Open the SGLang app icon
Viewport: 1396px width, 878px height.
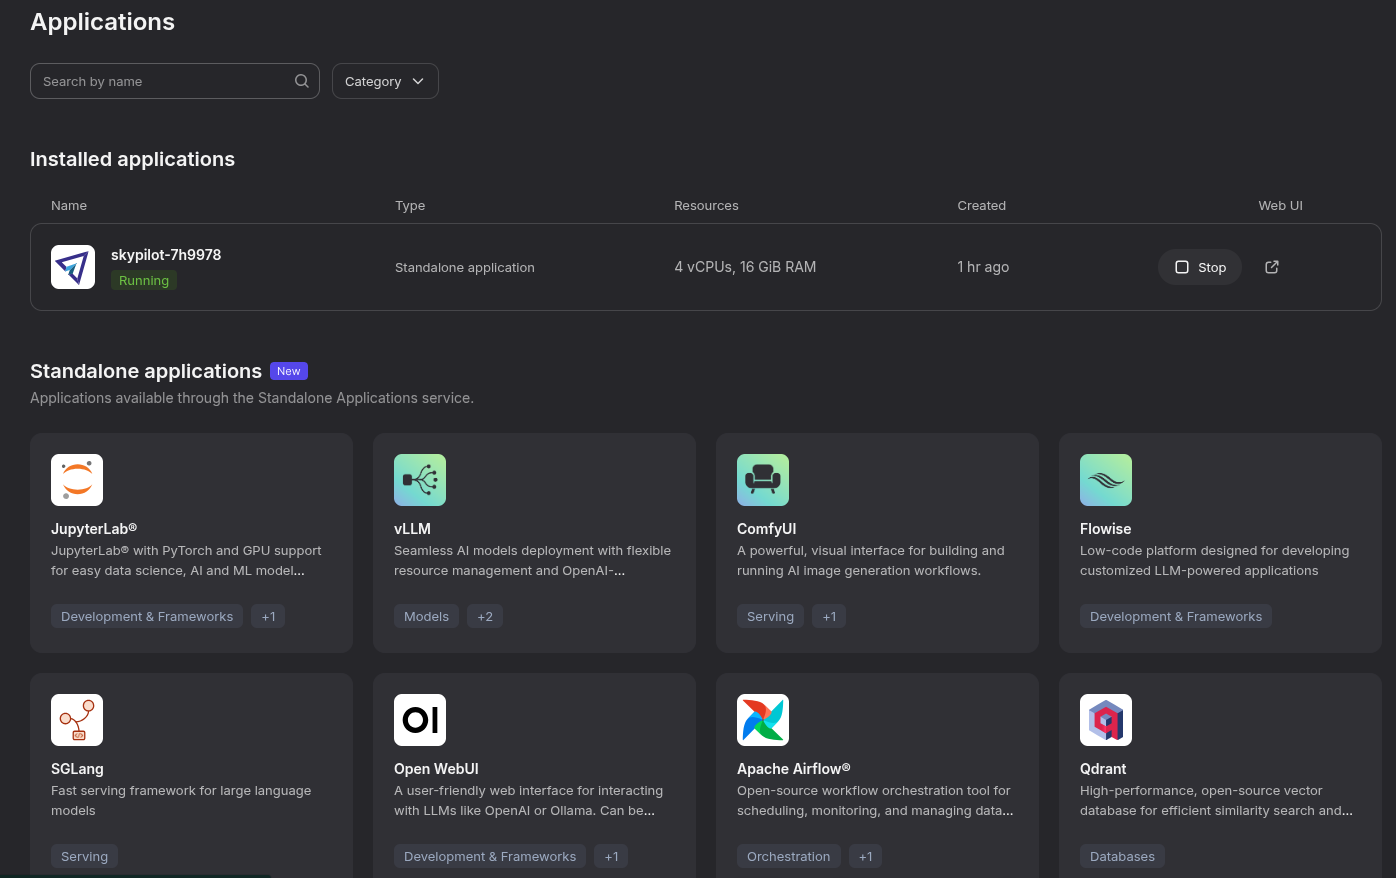(77, 720)
